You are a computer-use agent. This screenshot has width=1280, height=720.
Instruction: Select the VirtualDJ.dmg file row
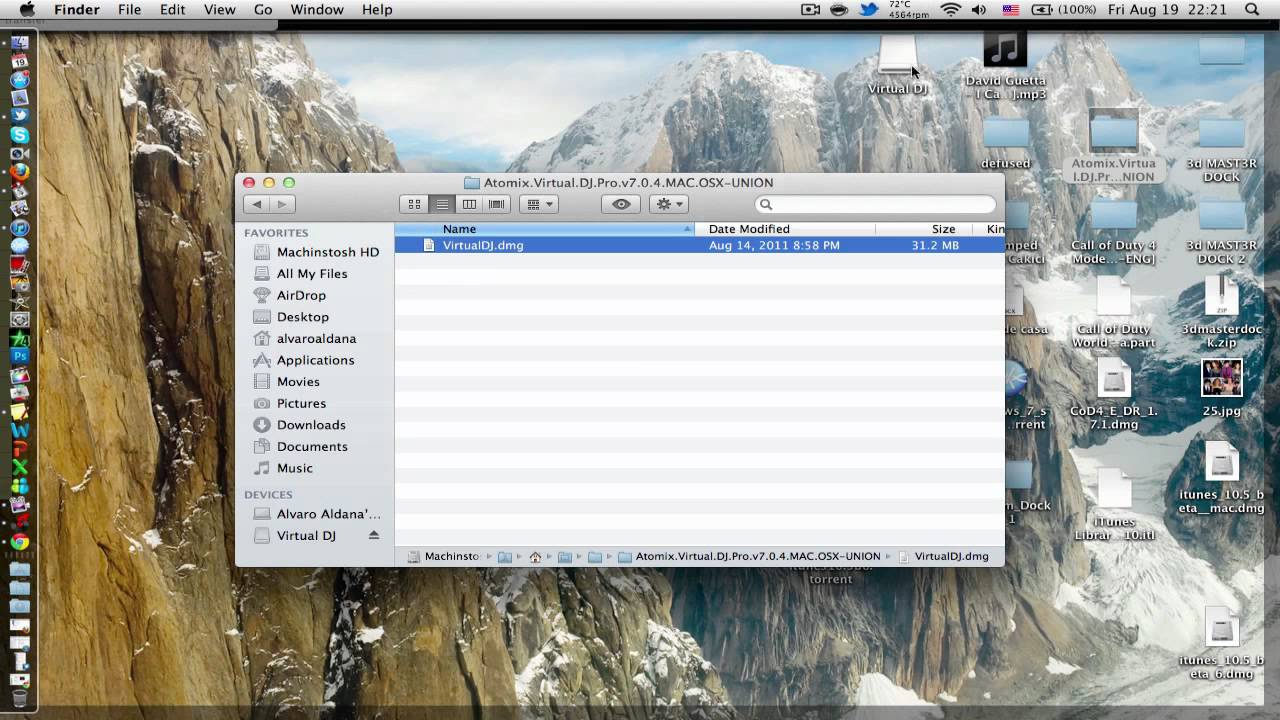click(x=699, y=245)
